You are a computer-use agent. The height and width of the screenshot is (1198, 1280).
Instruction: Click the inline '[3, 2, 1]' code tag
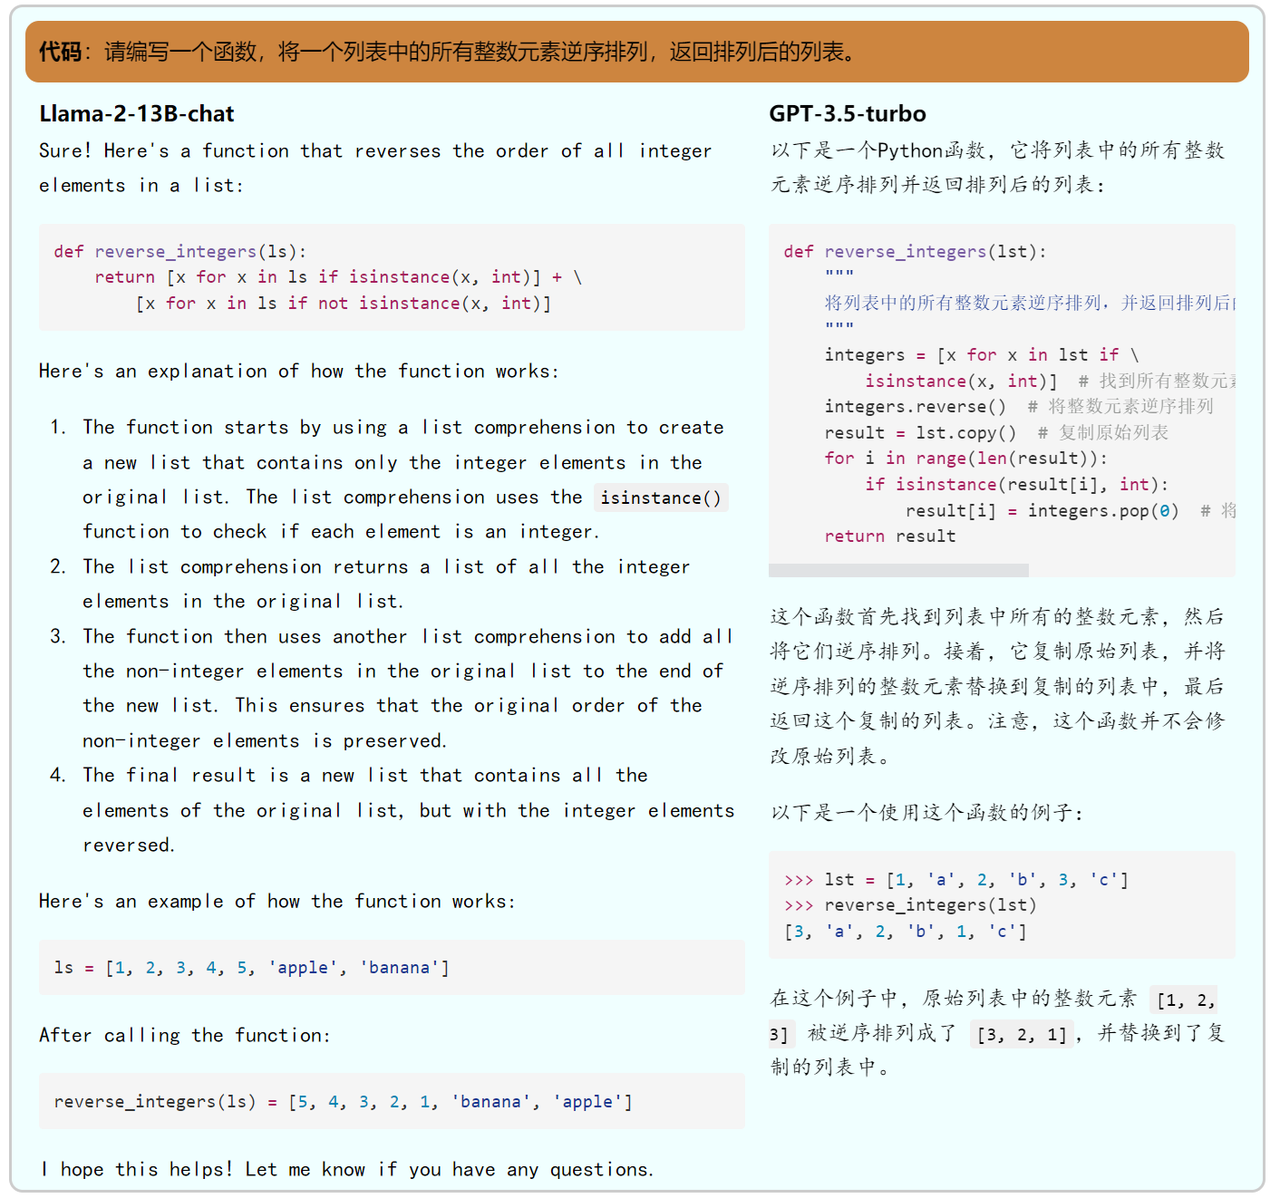pos(1021,1035)
